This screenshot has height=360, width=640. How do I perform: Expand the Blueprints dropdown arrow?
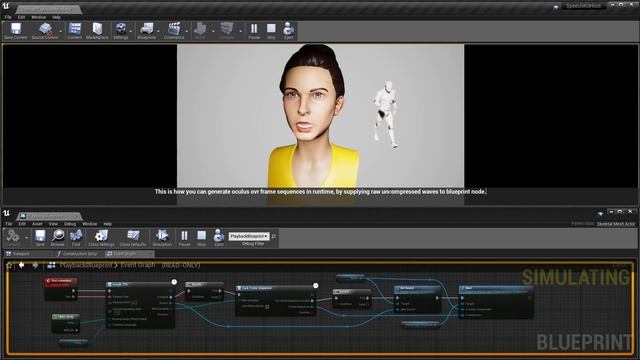pyautogui.click(x=159, y=31)
